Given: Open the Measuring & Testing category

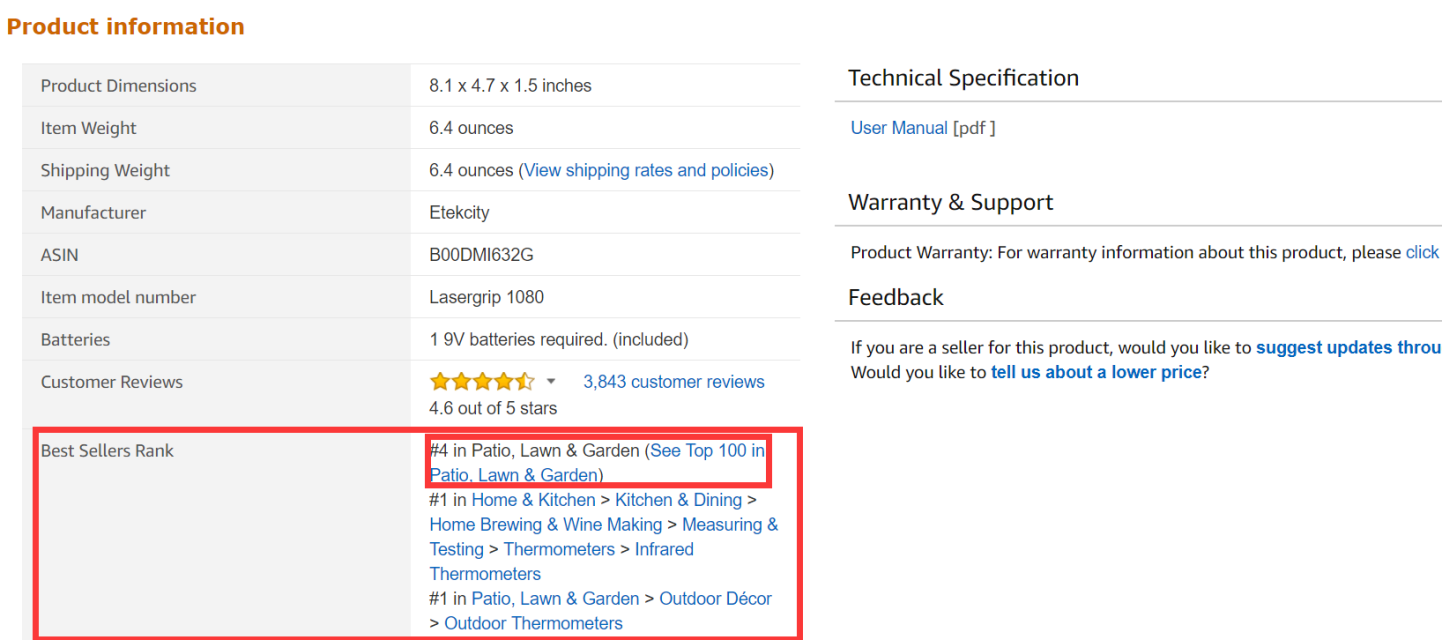Looking at the screenshot, I should (729, 524).
